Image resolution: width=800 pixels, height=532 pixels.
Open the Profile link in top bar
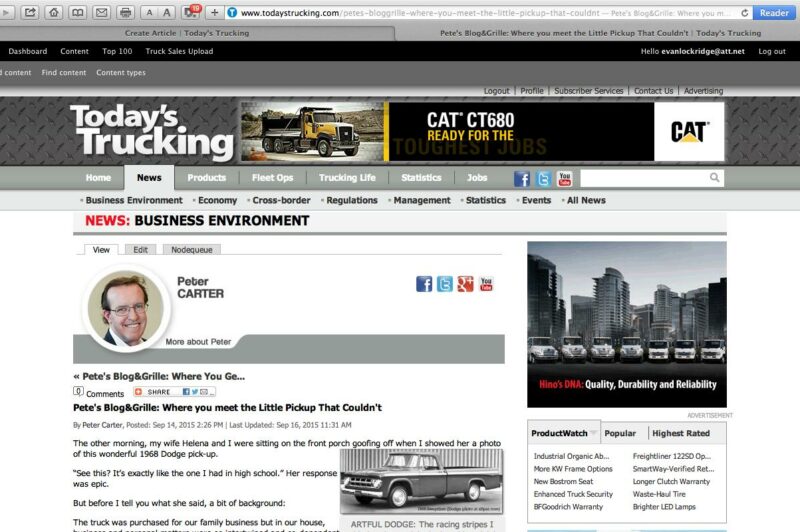[x=532, y=91]
